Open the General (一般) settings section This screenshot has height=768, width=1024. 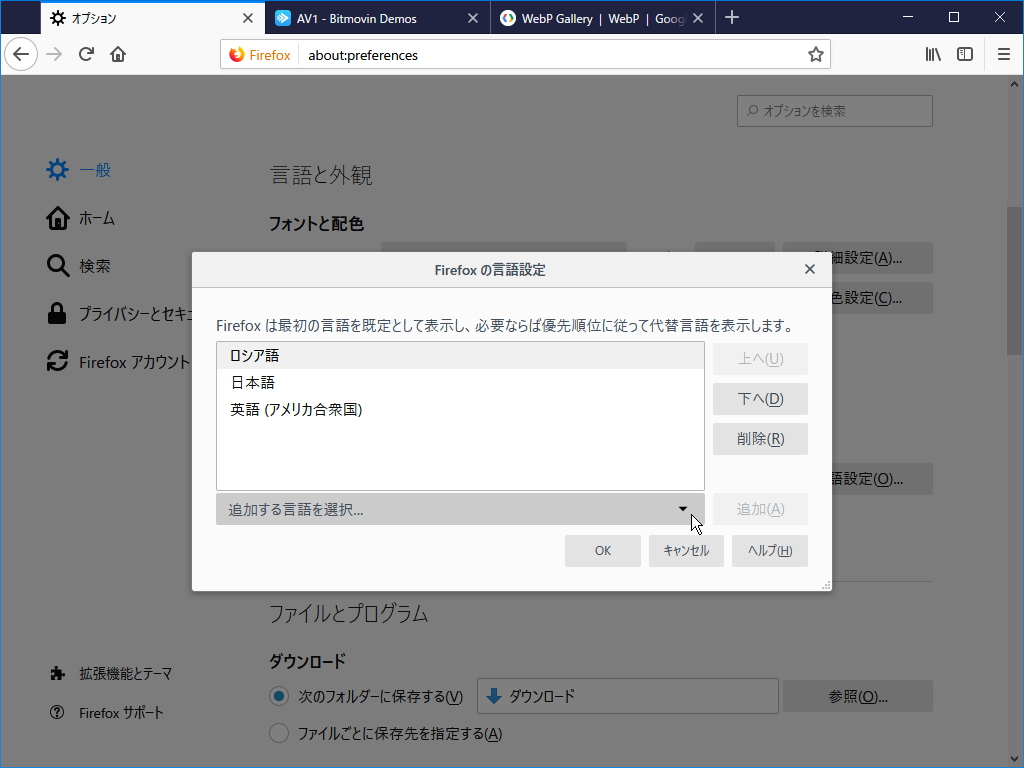coord(95,169)
